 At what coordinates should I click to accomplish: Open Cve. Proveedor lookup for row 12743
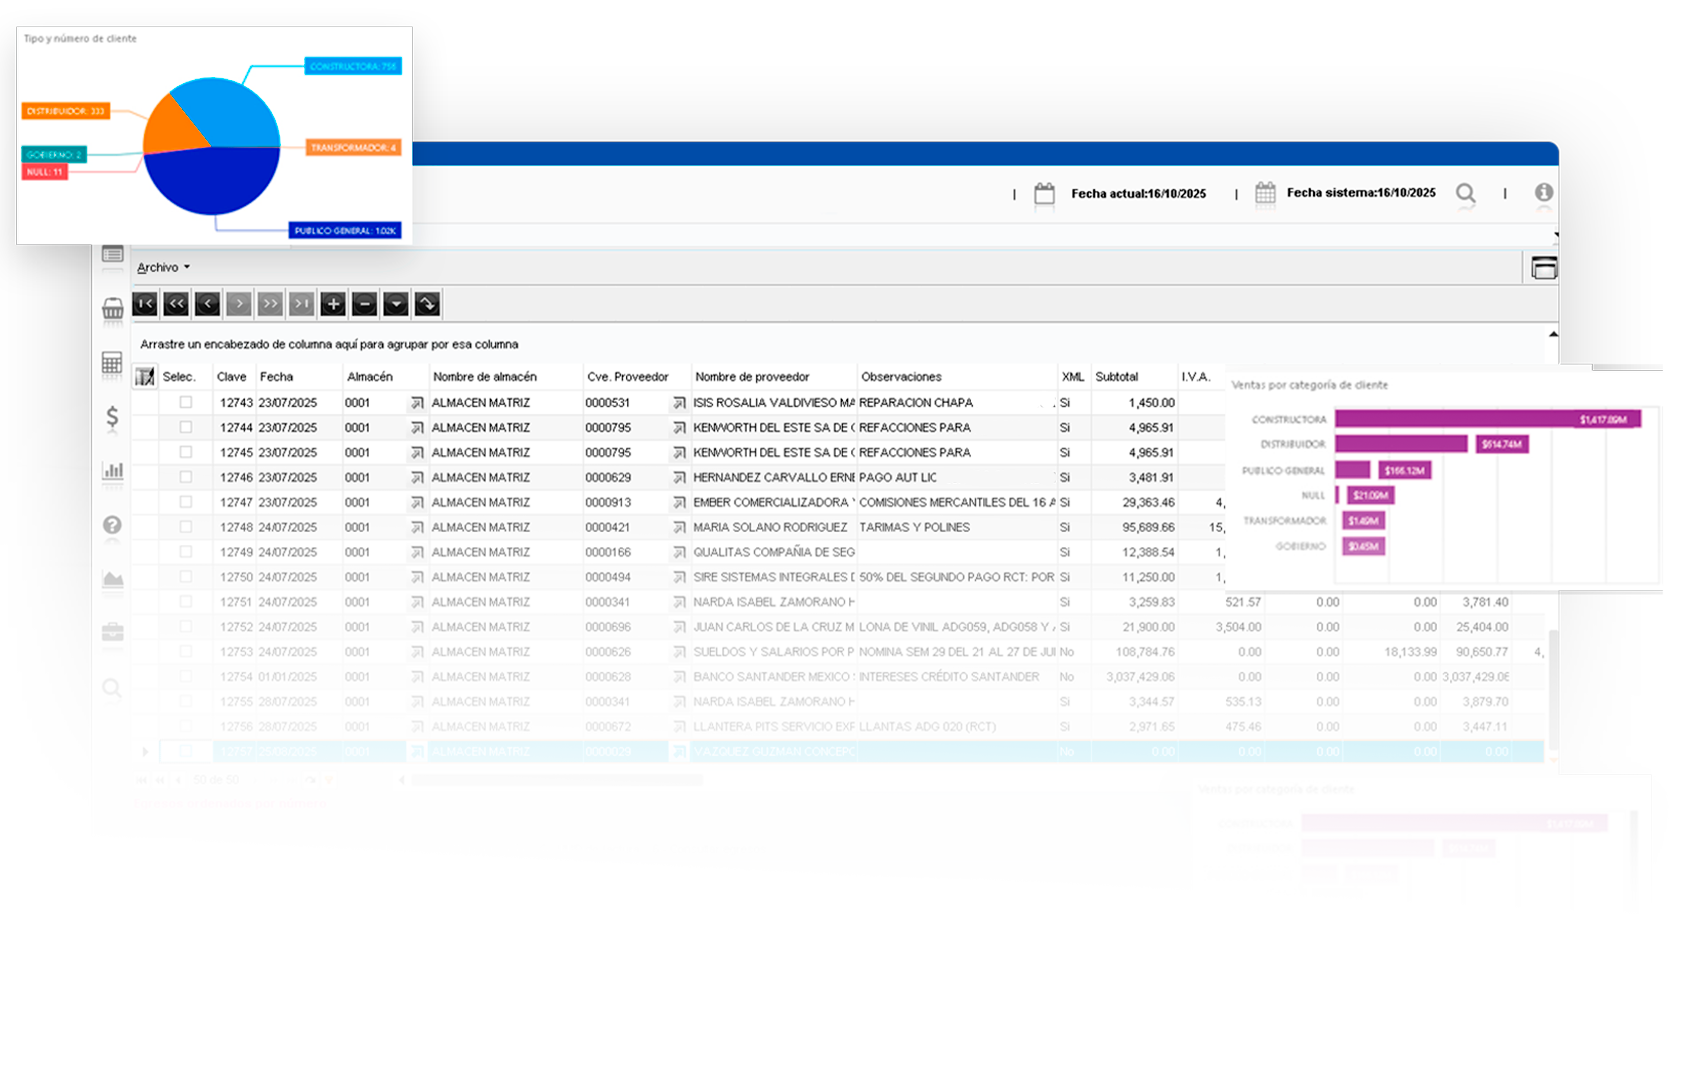point(679,403)
